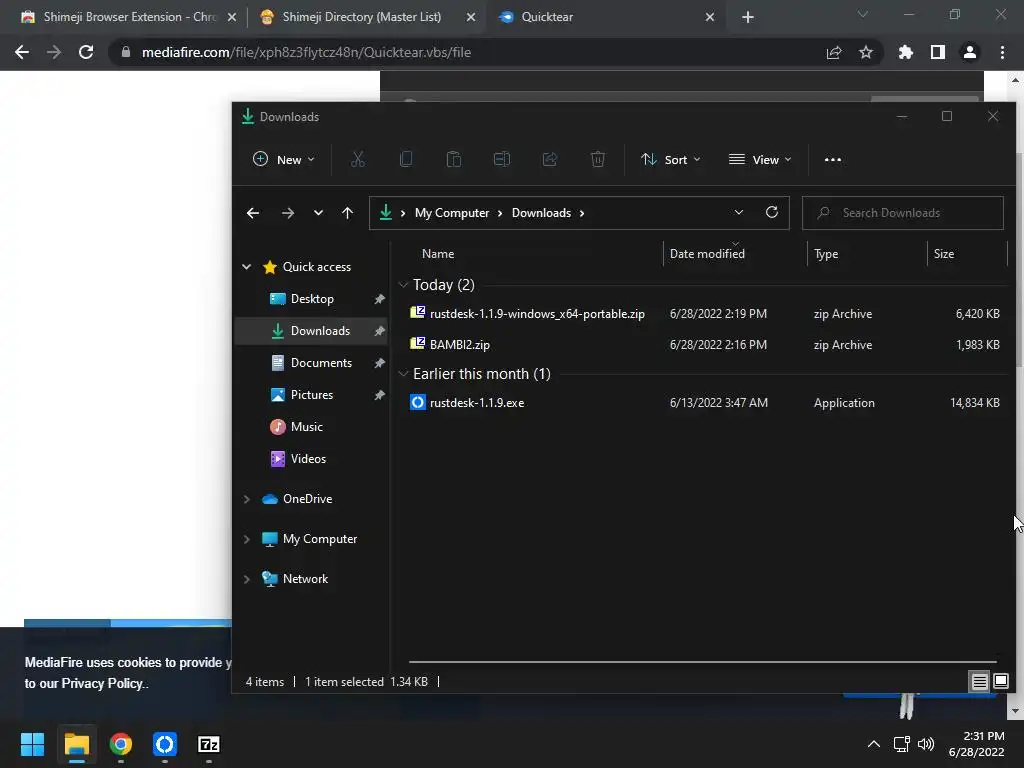Screen dimensions: 1024x768
Task: Click the Share icon in Explorer toolbar
Action: coord(550,159)
